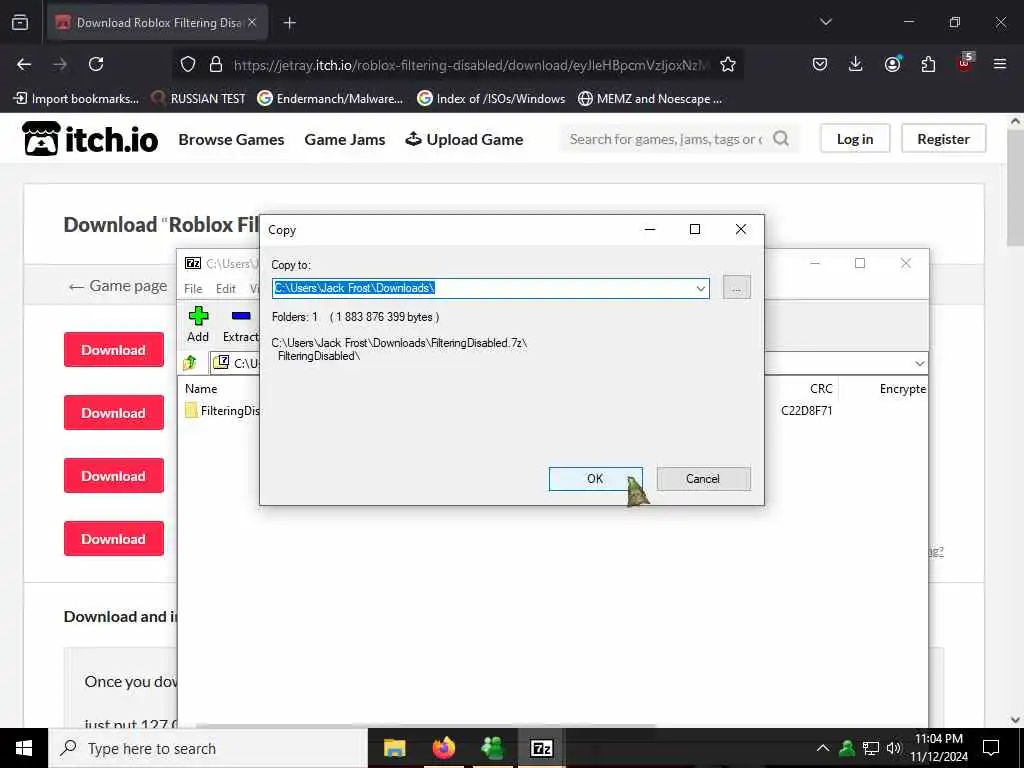The width and height of the screenshot is (1024, 768).
Task: Click the Firefox account icon
Action: pos(892,64)
